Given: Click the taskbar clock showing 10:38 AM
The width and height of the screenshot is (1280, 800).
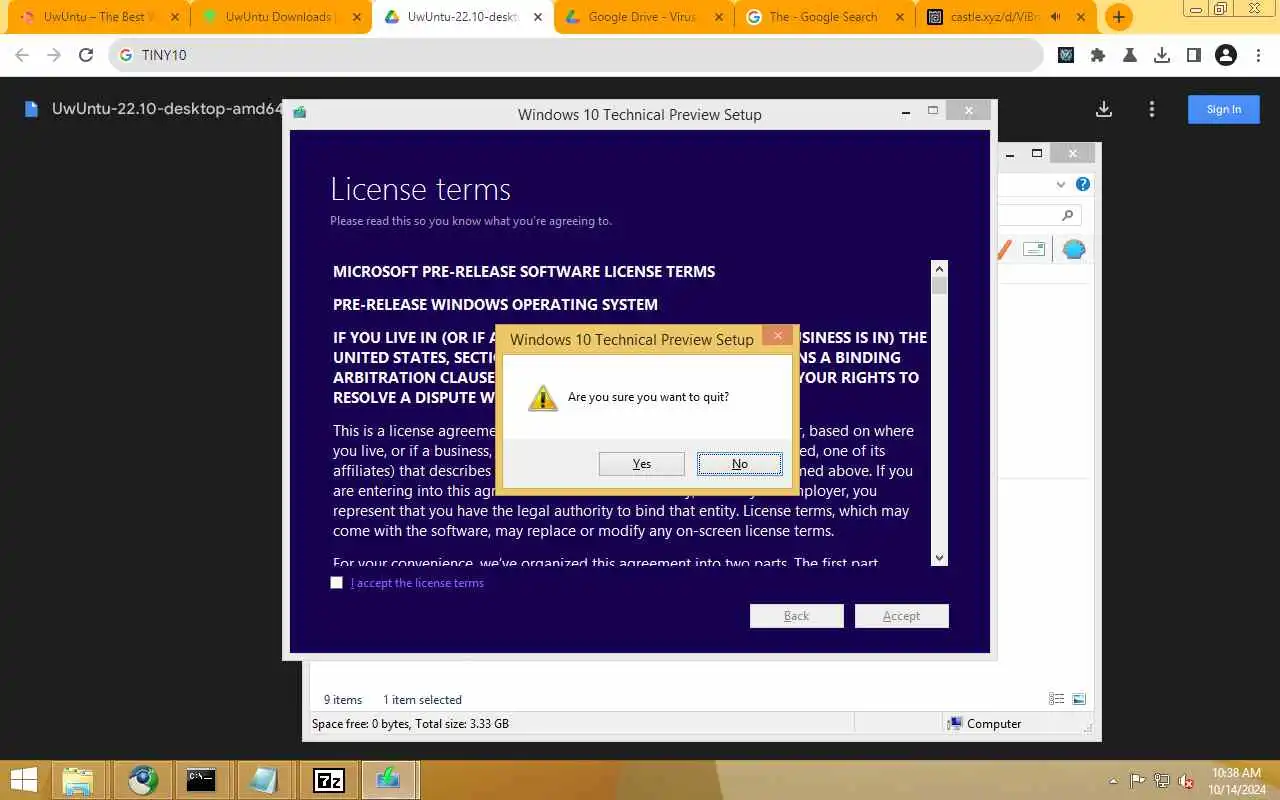Looking at the screenshot, I should 1235,781.
